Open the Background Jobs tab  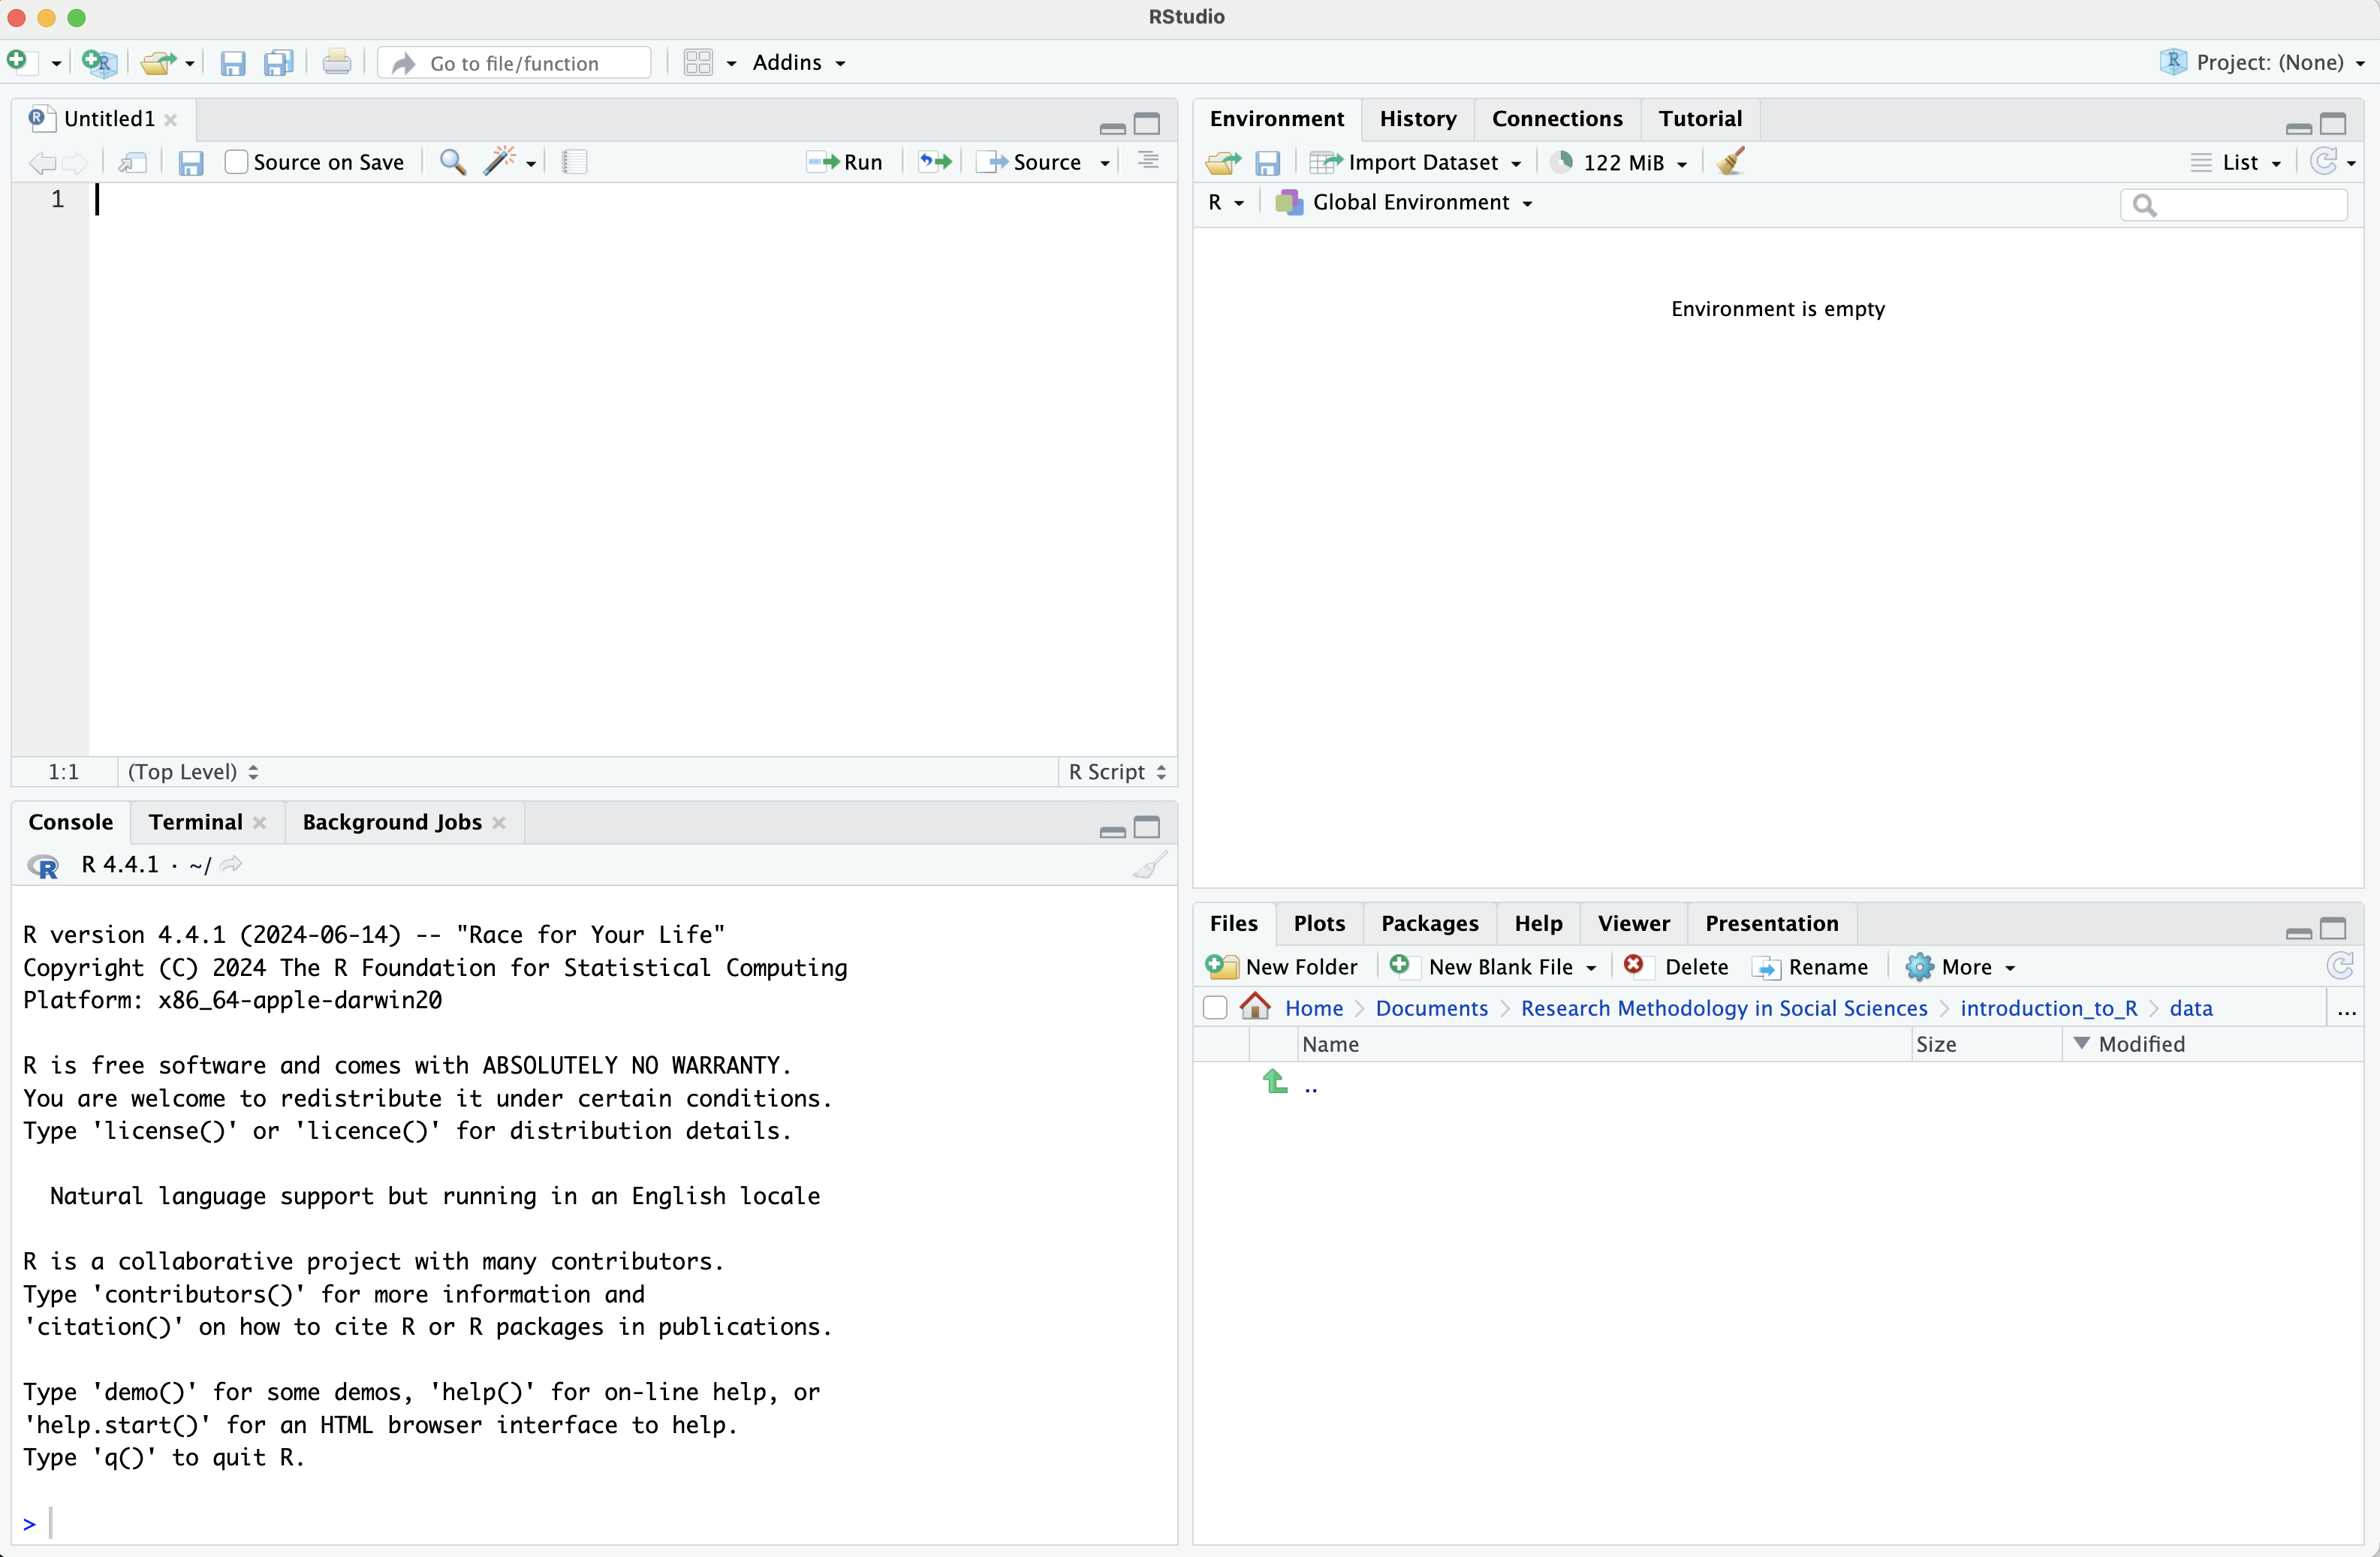tap(392, 822)
